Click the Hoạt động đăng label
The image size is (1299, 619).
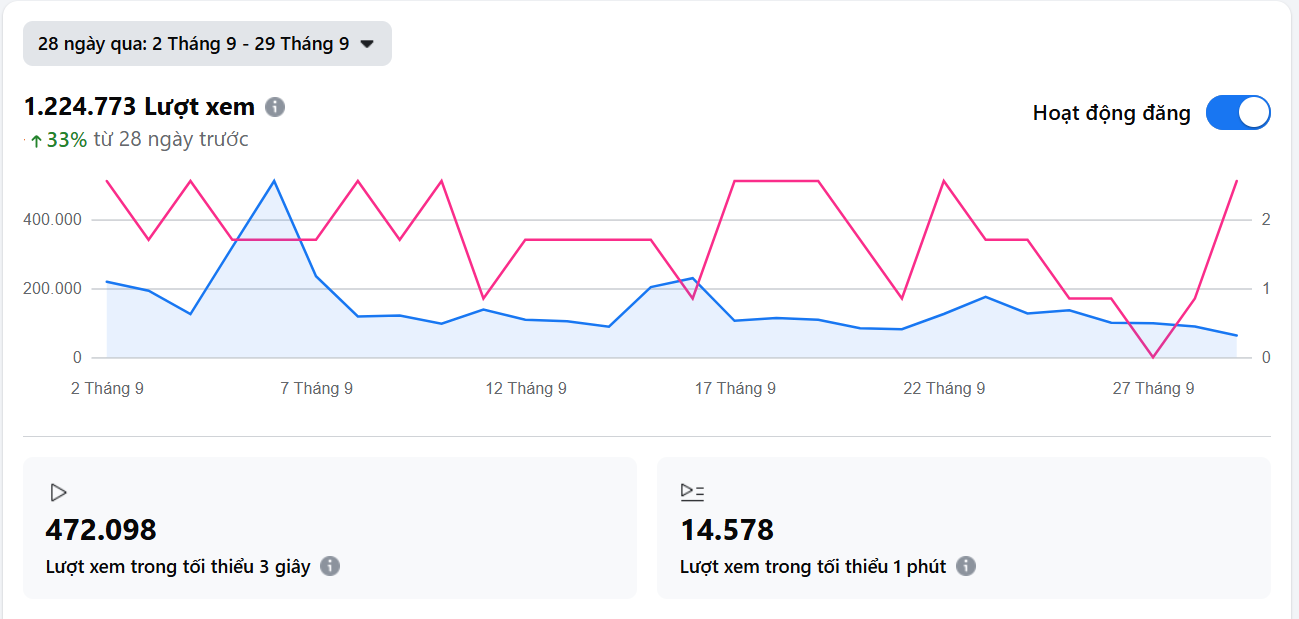1111,113
